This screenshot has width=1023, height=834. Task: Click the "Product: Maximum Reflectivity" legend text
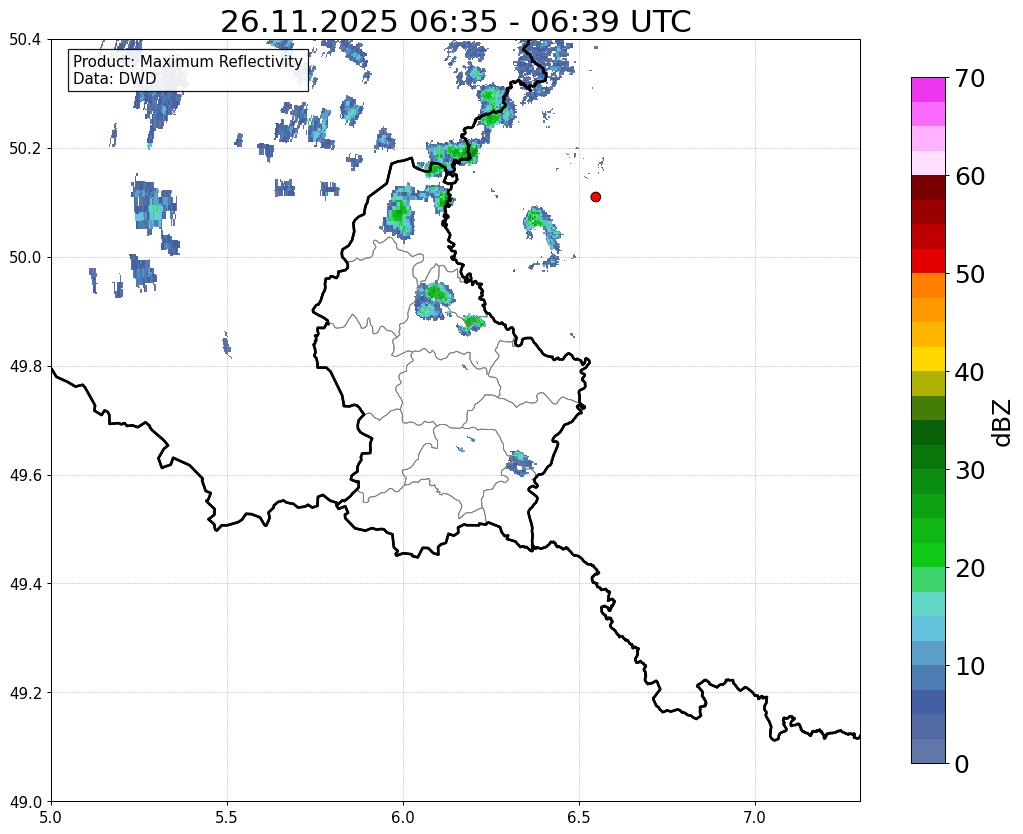[188, 61]
